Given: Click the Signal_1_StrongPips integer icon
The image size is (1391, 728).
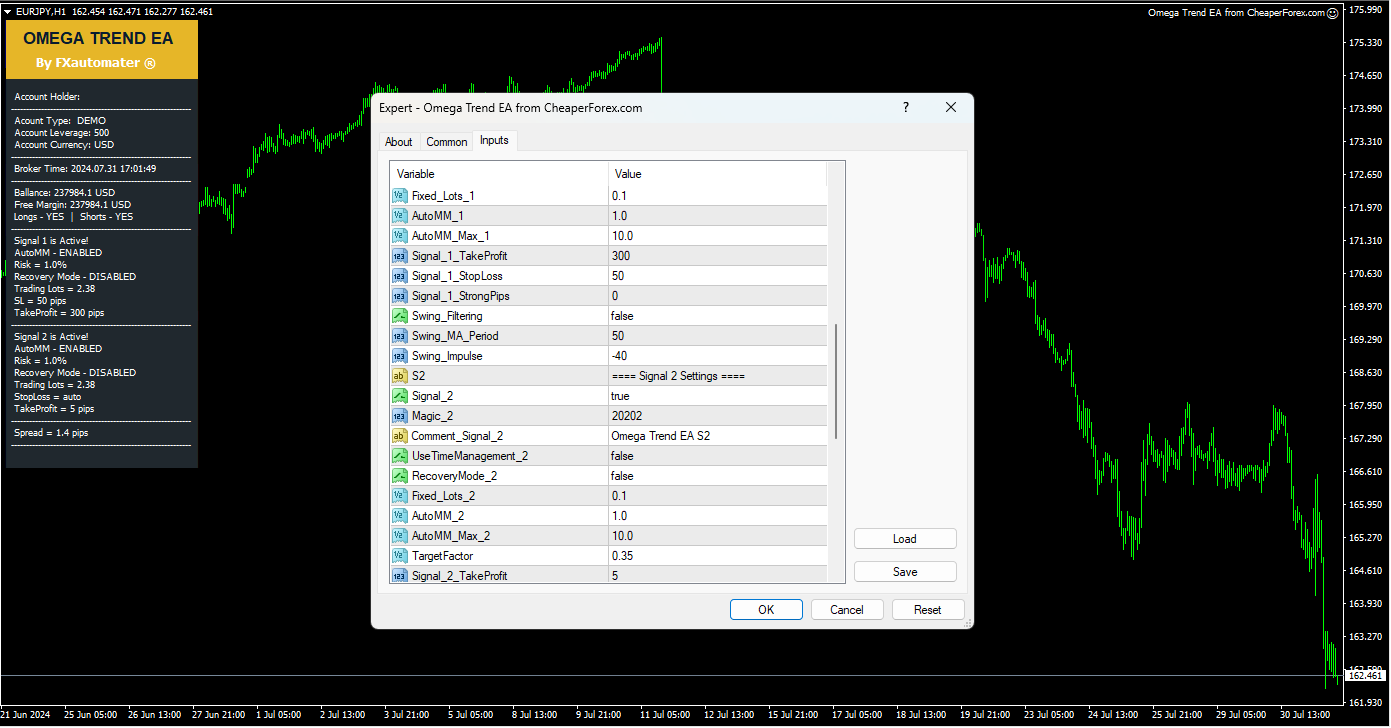Looking at the screenshot, I should coord(399,296).
